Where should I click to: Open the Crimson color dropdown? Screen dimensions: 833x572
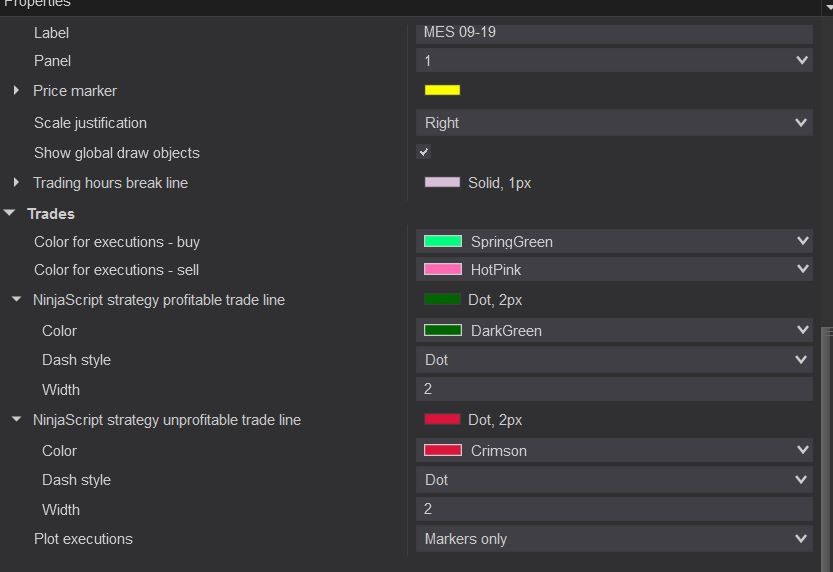click(x=614, y=451)
